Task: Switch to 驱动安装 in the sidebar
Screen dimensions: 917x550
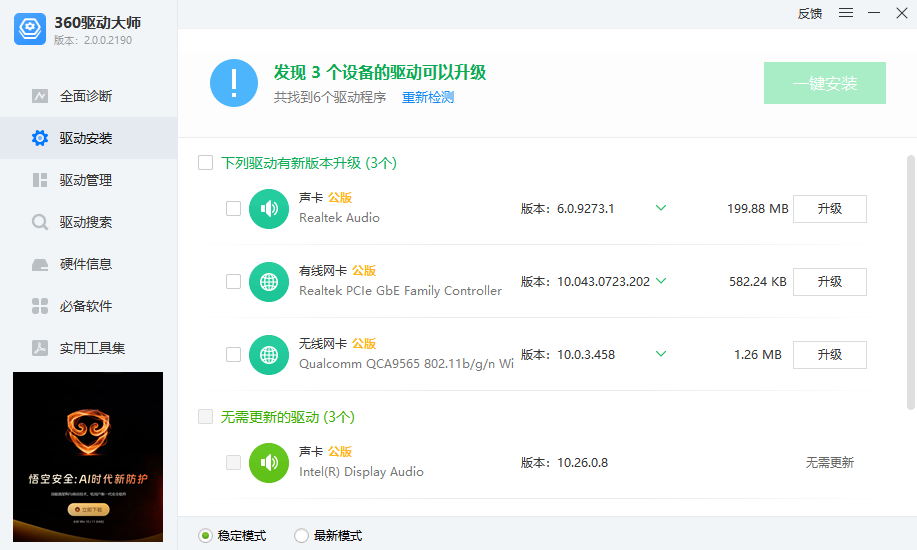Action: 88,138
